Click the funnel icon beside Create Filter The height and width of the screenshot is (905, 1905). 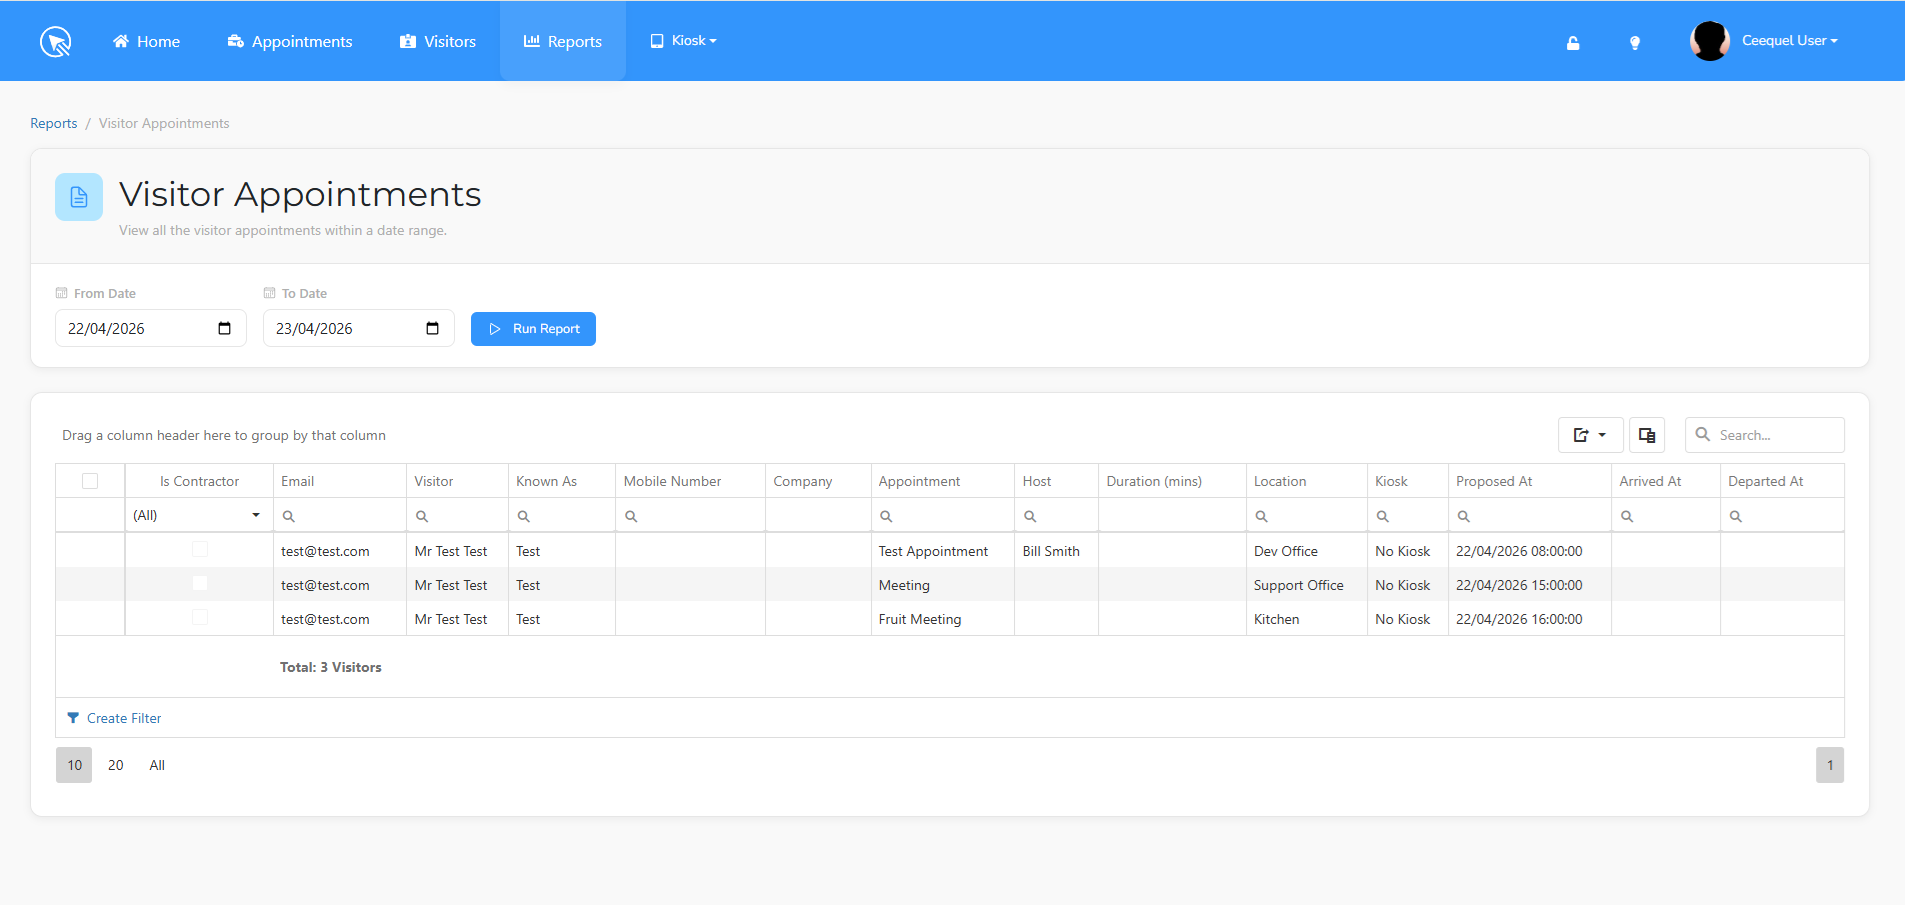(73, 718)
